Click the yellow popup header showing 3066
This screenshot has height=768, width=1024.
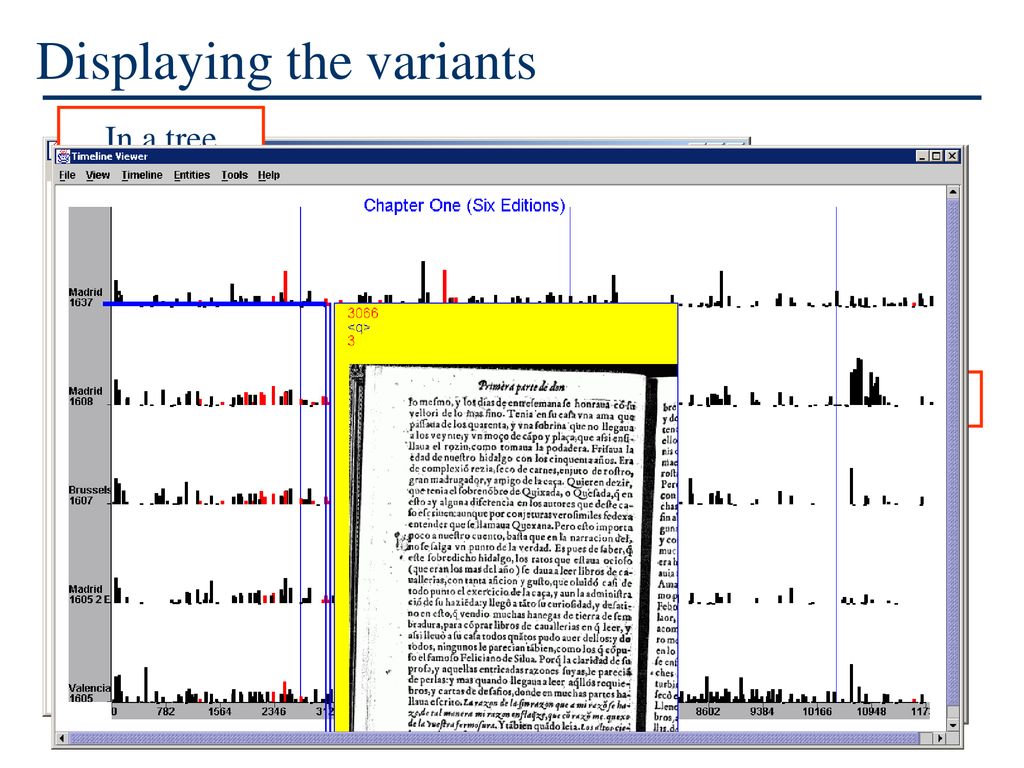click(x=506, y=332)
